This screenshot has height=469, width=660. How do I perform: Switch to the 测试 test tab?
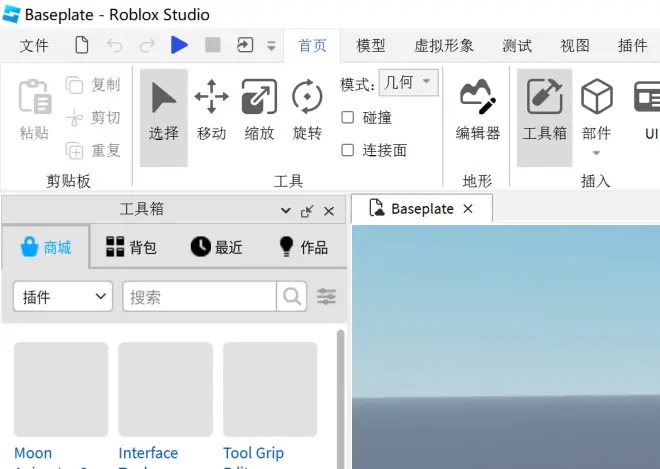point(517,45)
